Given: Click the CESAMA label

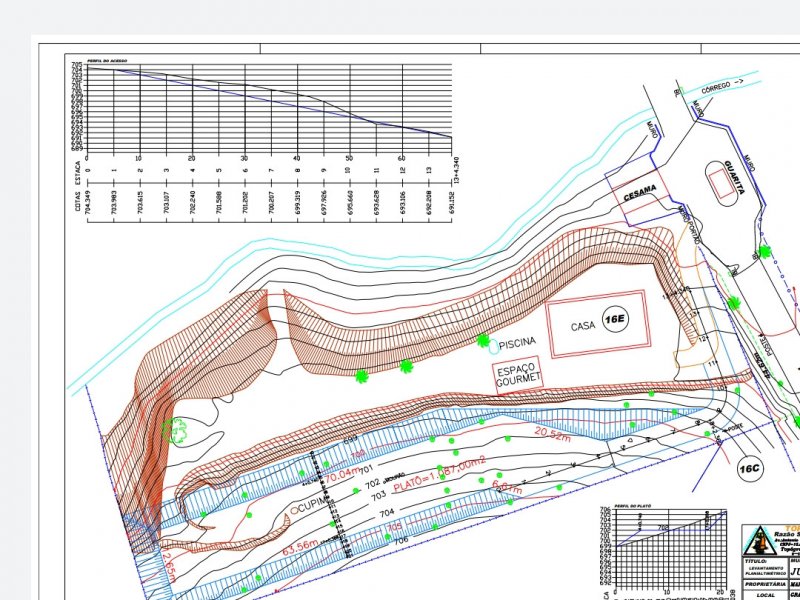Looking at the screenshot, I should pyautogui.click(x=640, y=192).
